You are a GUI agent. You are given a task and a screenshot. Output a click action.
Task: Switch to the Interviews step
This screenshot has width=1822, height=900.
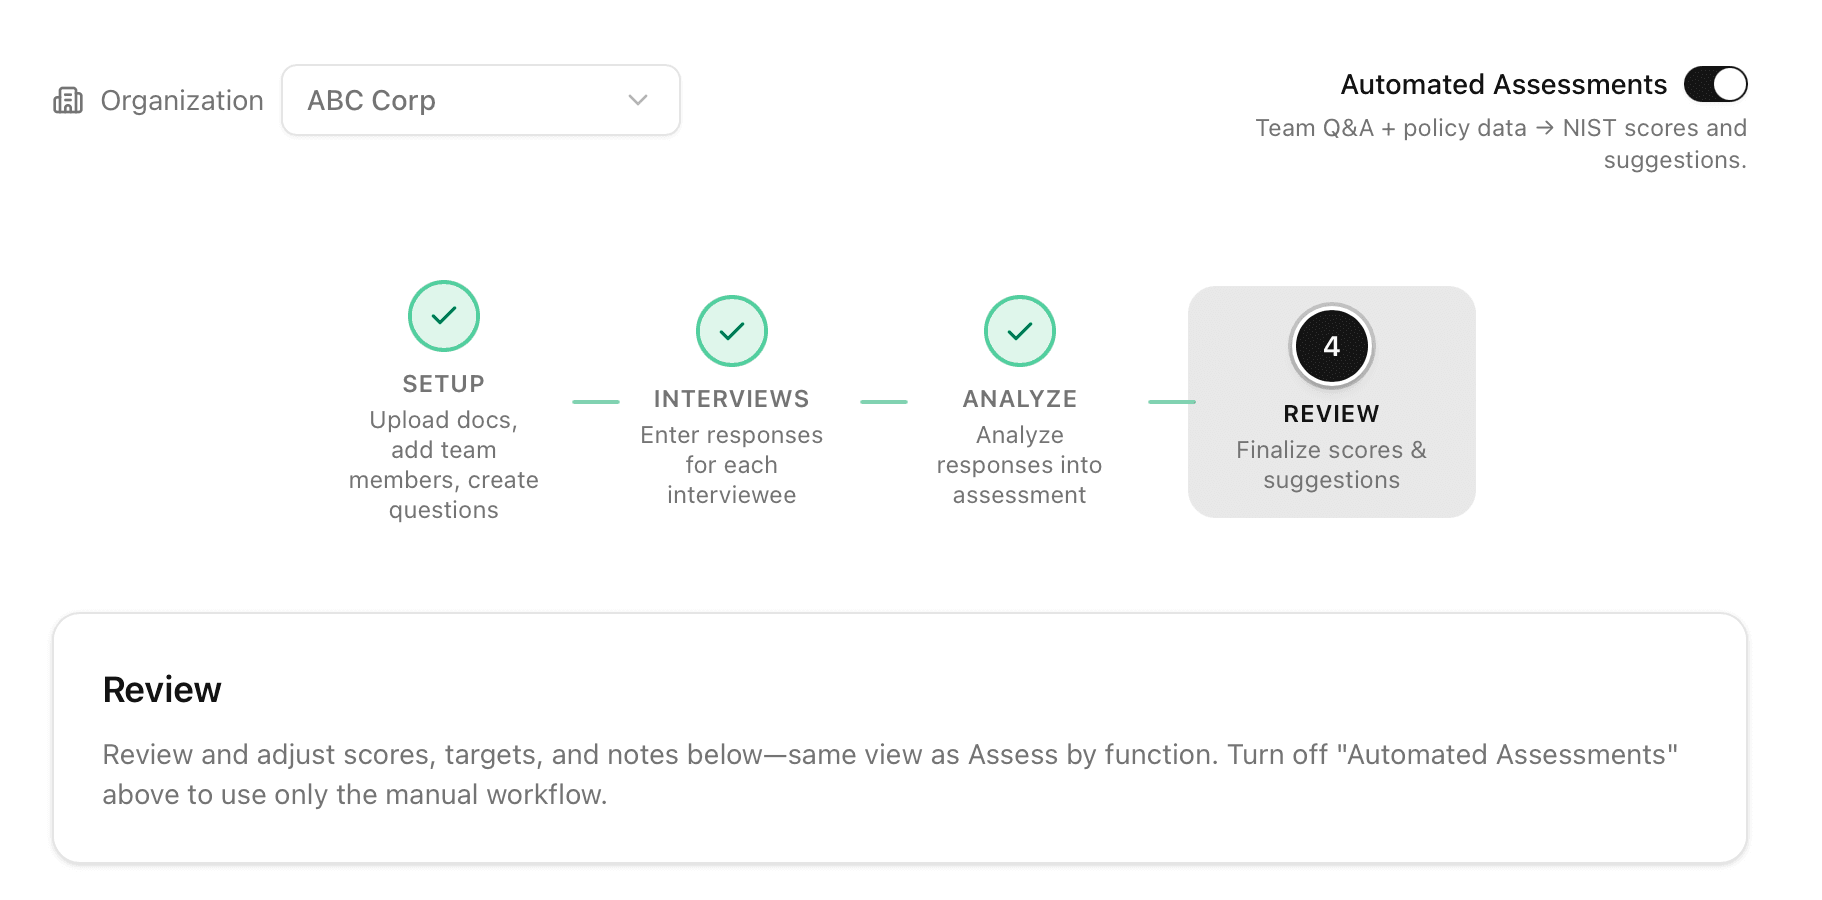pyautogui.click(x=731, y=398)
